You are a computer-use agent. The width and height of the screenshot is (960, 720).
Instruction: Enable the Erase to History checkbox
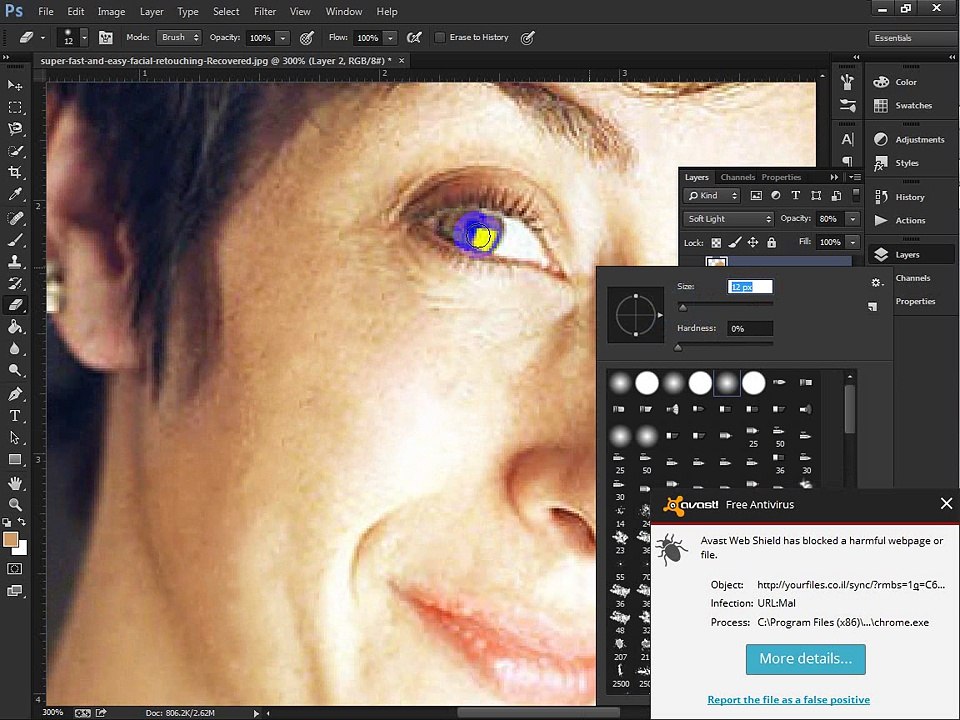click(x=440, y=37)
